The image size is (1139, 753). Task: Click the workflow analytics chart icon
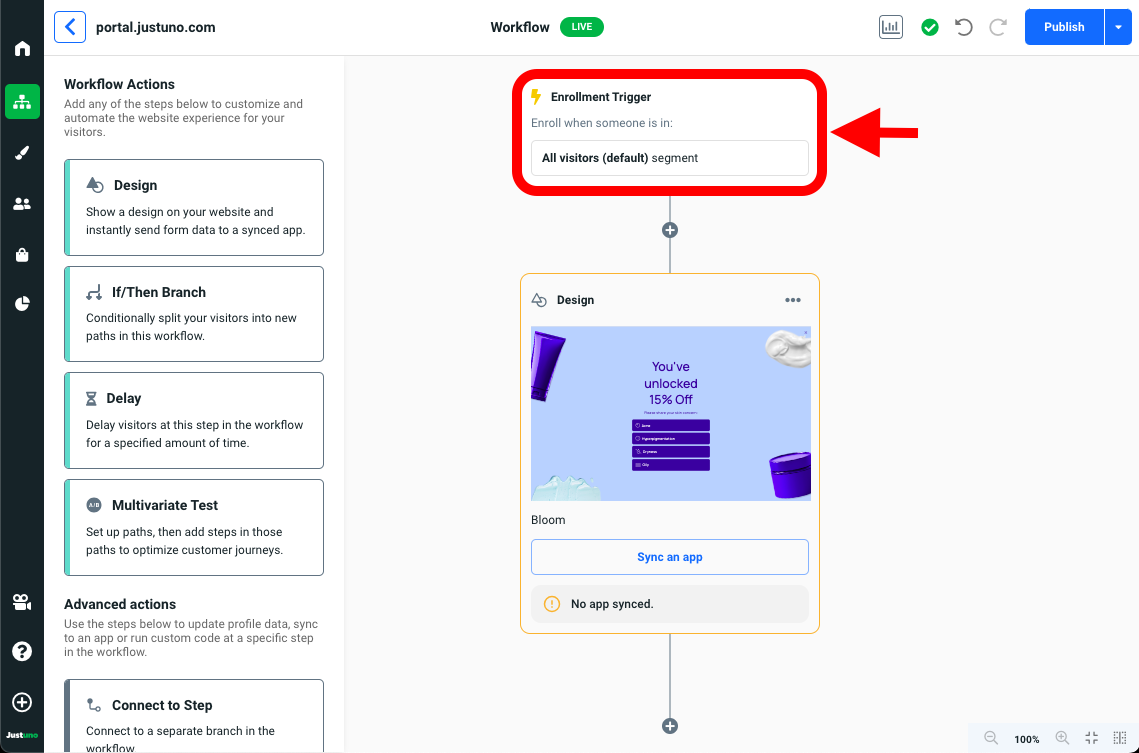tap(890, 27)
